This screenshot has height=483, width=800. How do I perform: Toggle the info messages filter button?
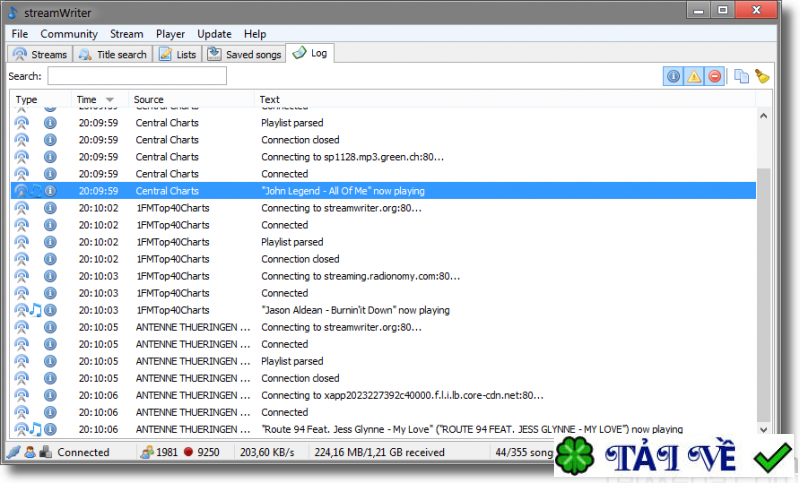pyautogui.click(x=673, y=77)
